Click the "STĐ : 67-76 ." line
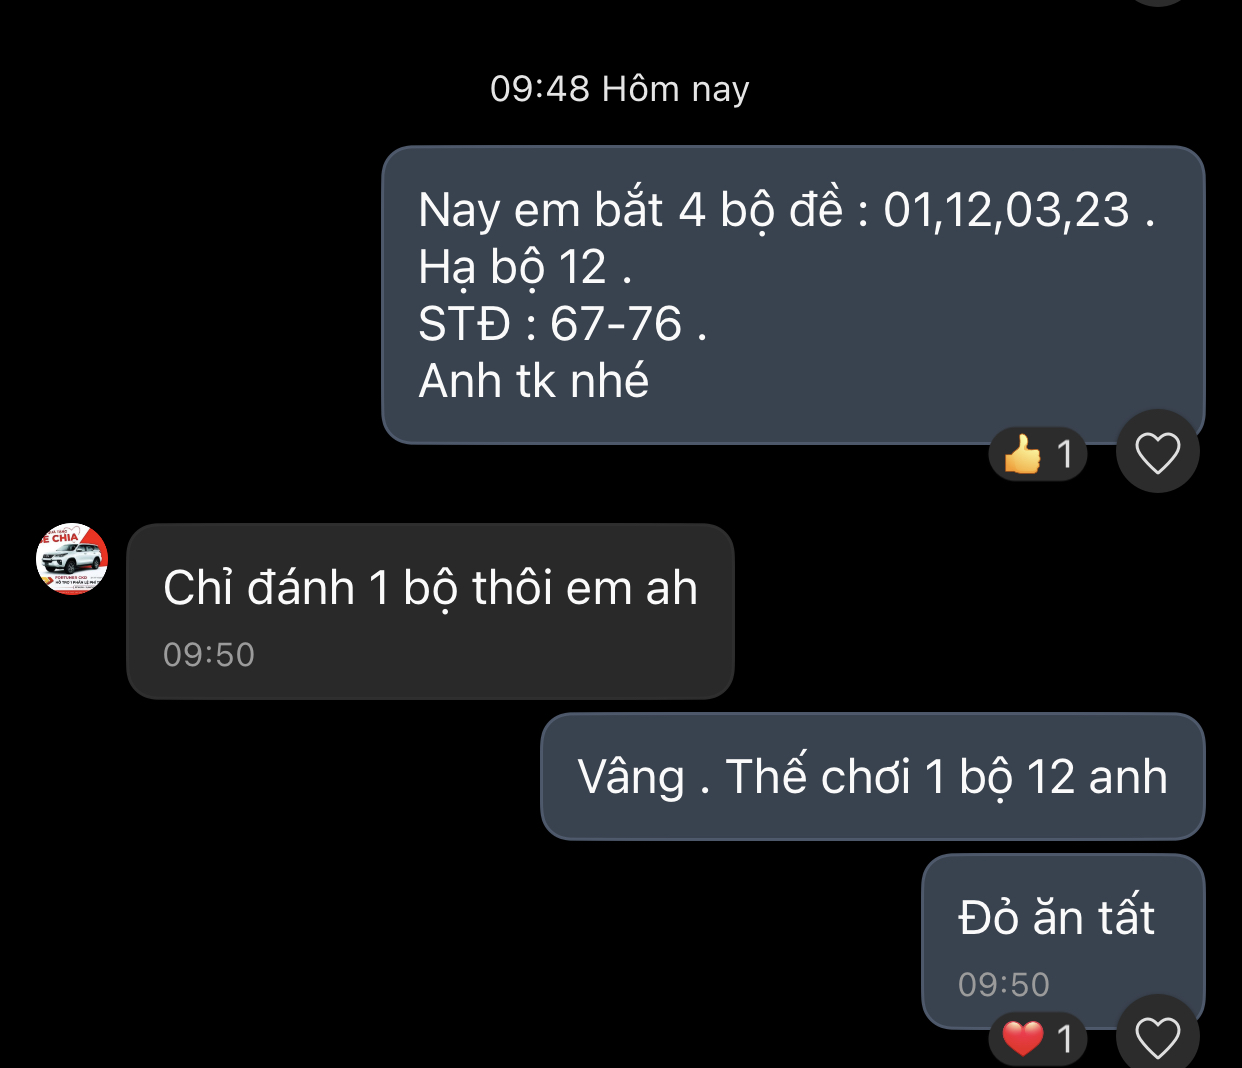 (563, 324)
